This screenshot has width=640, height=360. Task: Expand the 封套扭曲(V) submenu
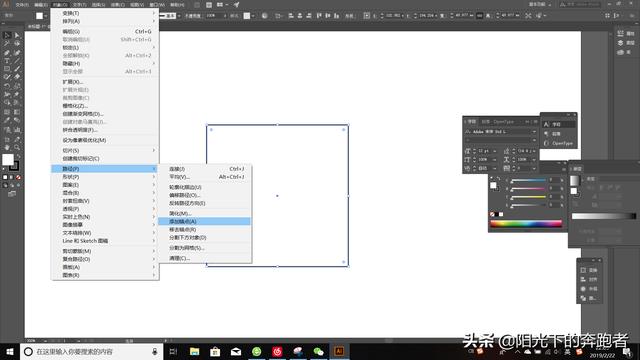tap(105, 201)
